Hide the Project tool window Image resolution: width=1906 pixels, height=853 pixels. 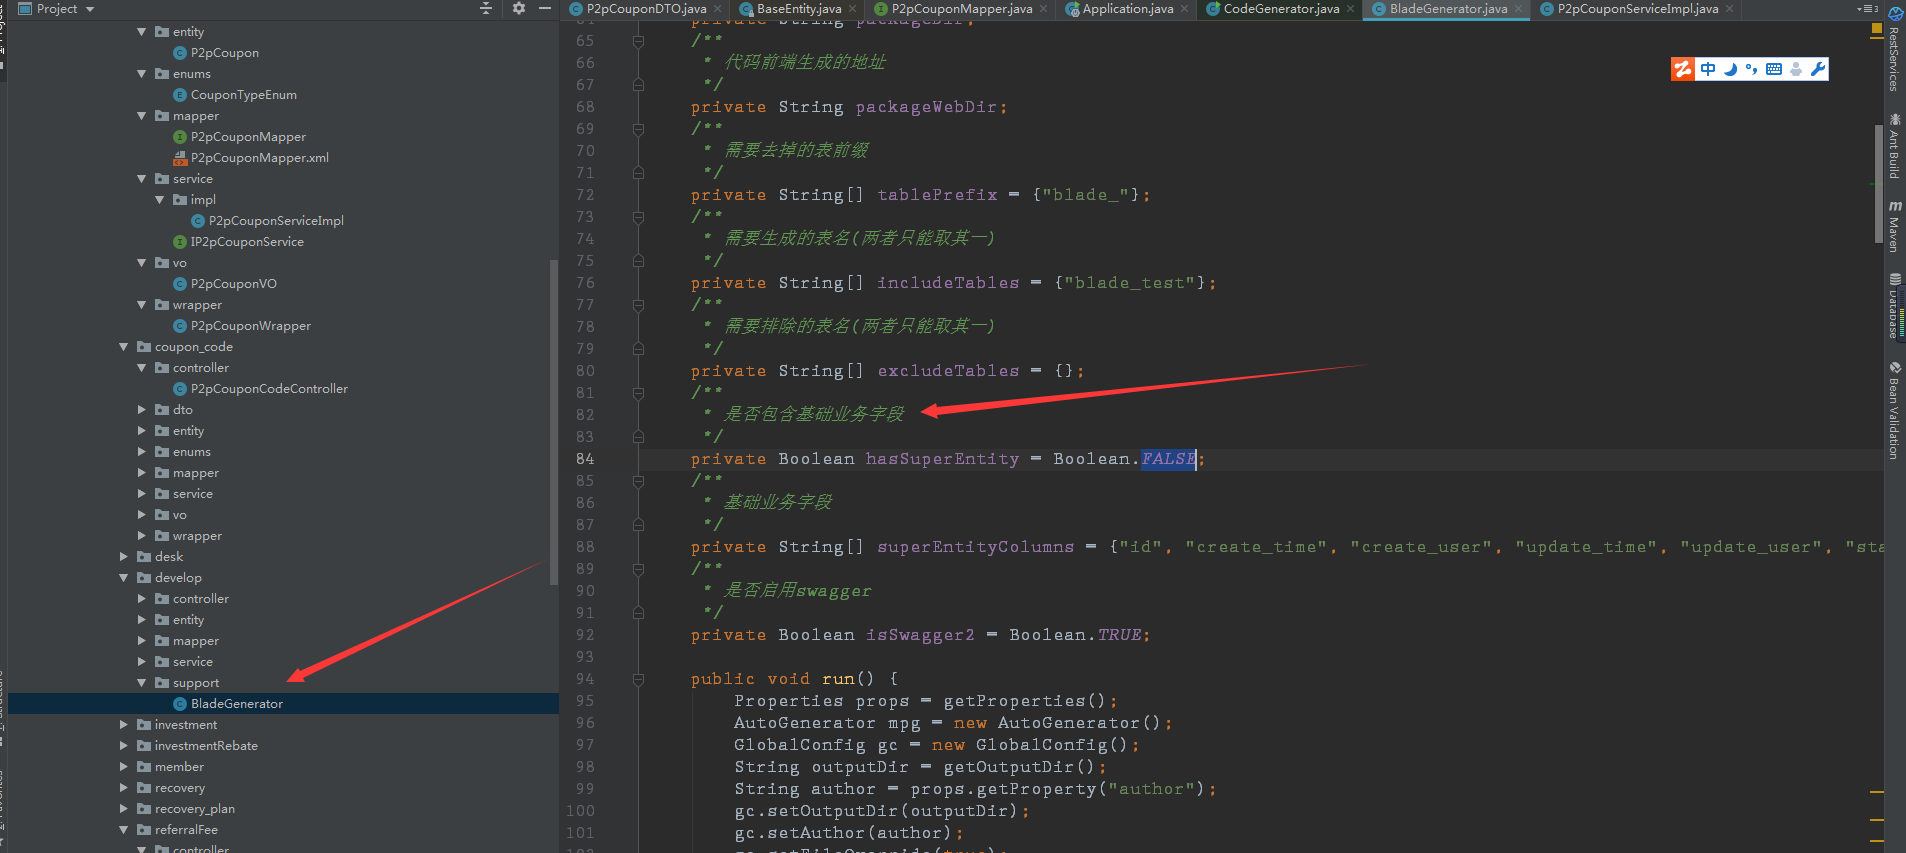point(545,8)
